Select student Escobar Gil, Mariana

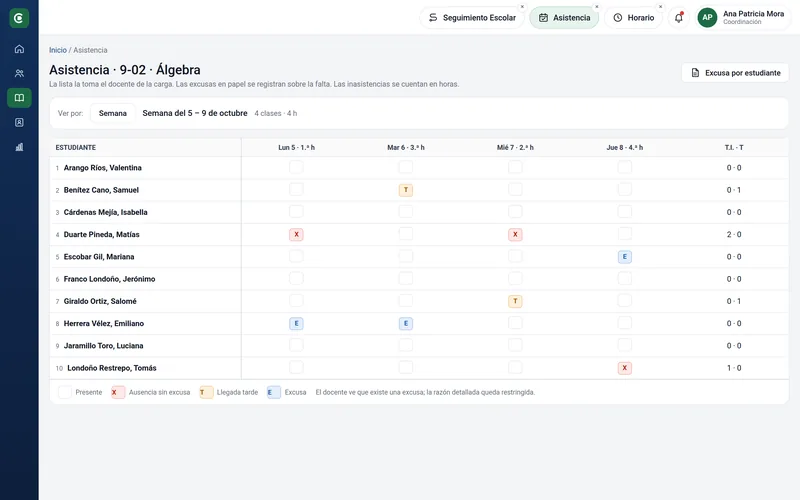(99, 257)
